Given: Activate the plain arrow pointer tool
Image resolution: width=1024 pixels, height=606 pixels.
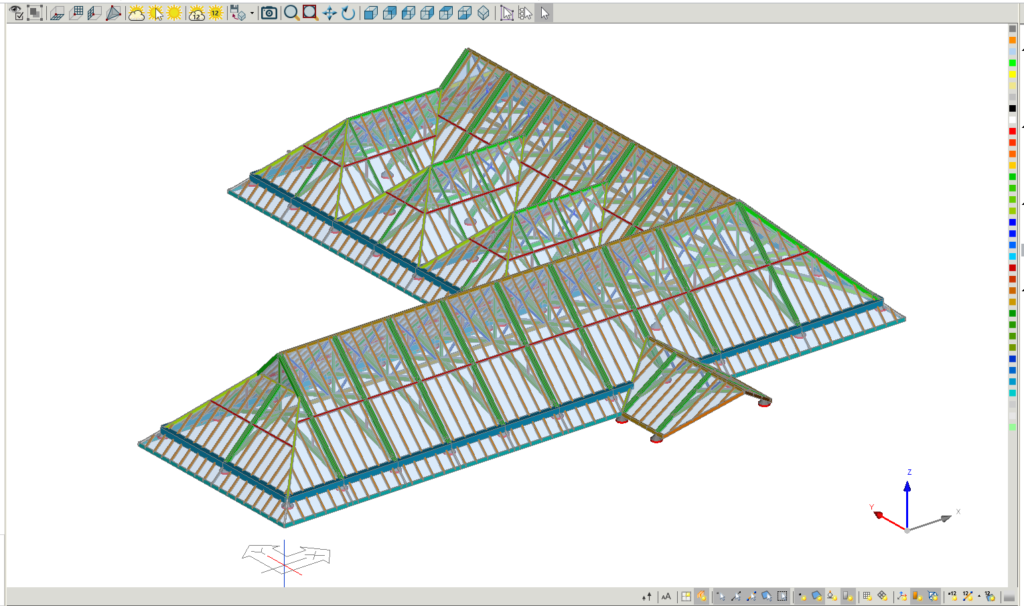Looking at the screenshot, I should [x=544, y=13].
